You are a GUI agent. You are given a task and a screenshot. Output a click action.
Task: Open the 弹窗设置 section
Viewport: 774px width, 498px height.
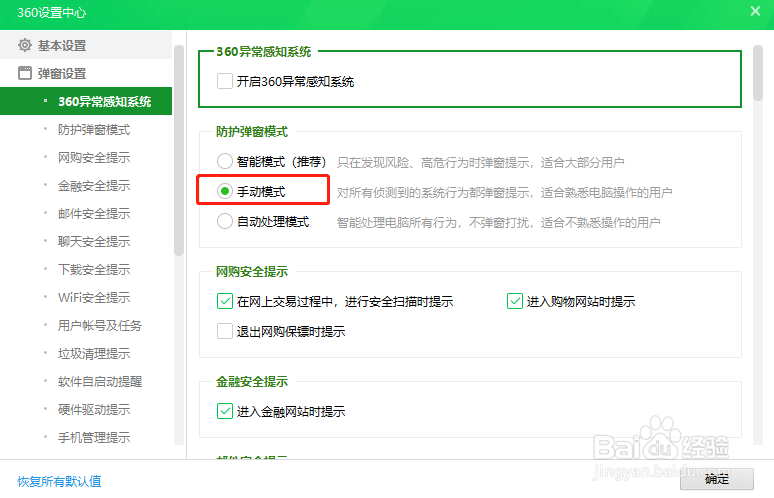pos(86,73)
